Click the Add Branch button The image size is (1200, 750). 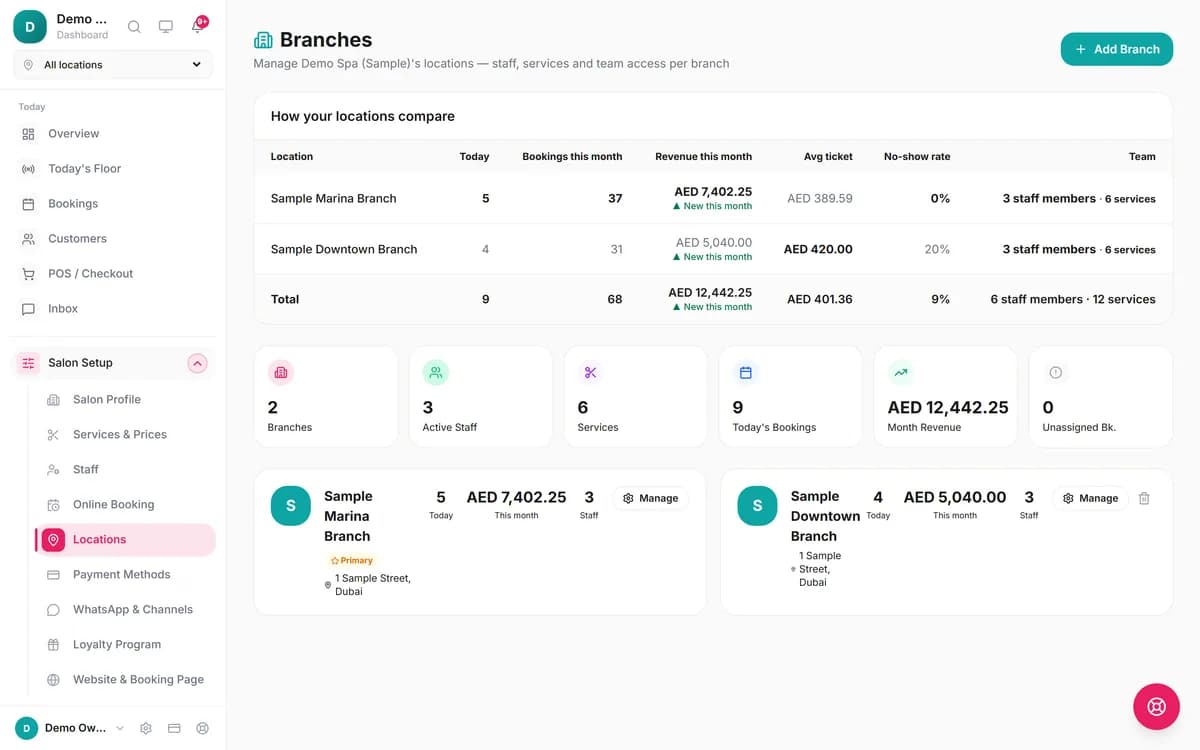coord(1117,49)
